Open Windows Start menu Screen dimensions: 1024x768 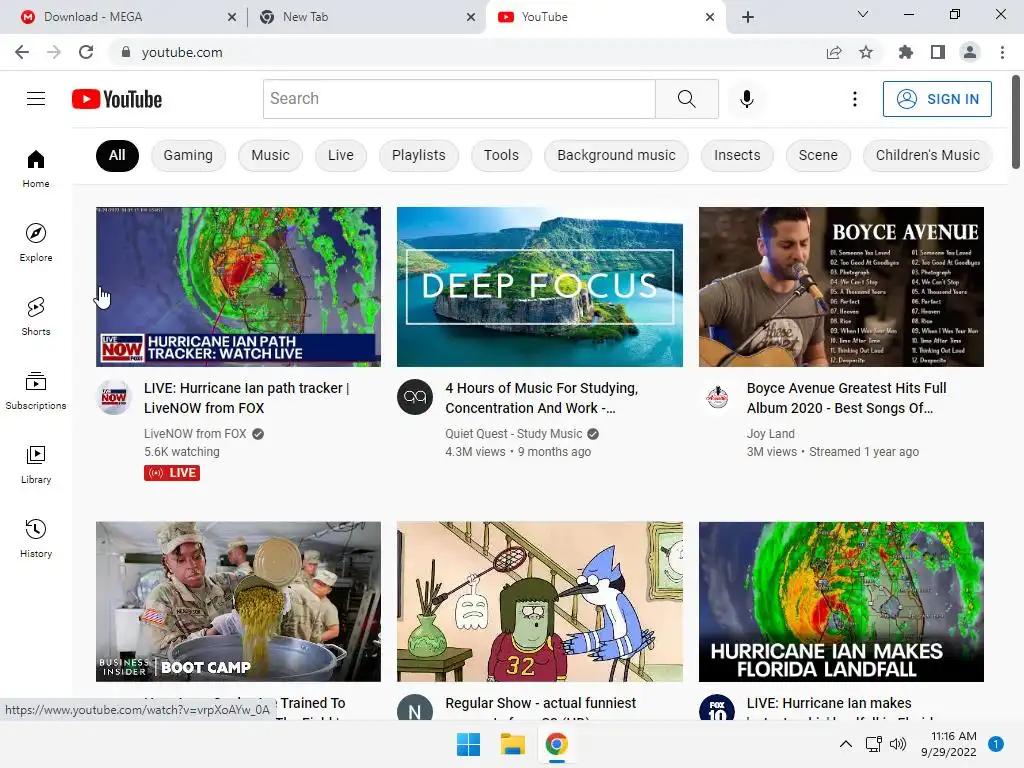coord(468,744)
